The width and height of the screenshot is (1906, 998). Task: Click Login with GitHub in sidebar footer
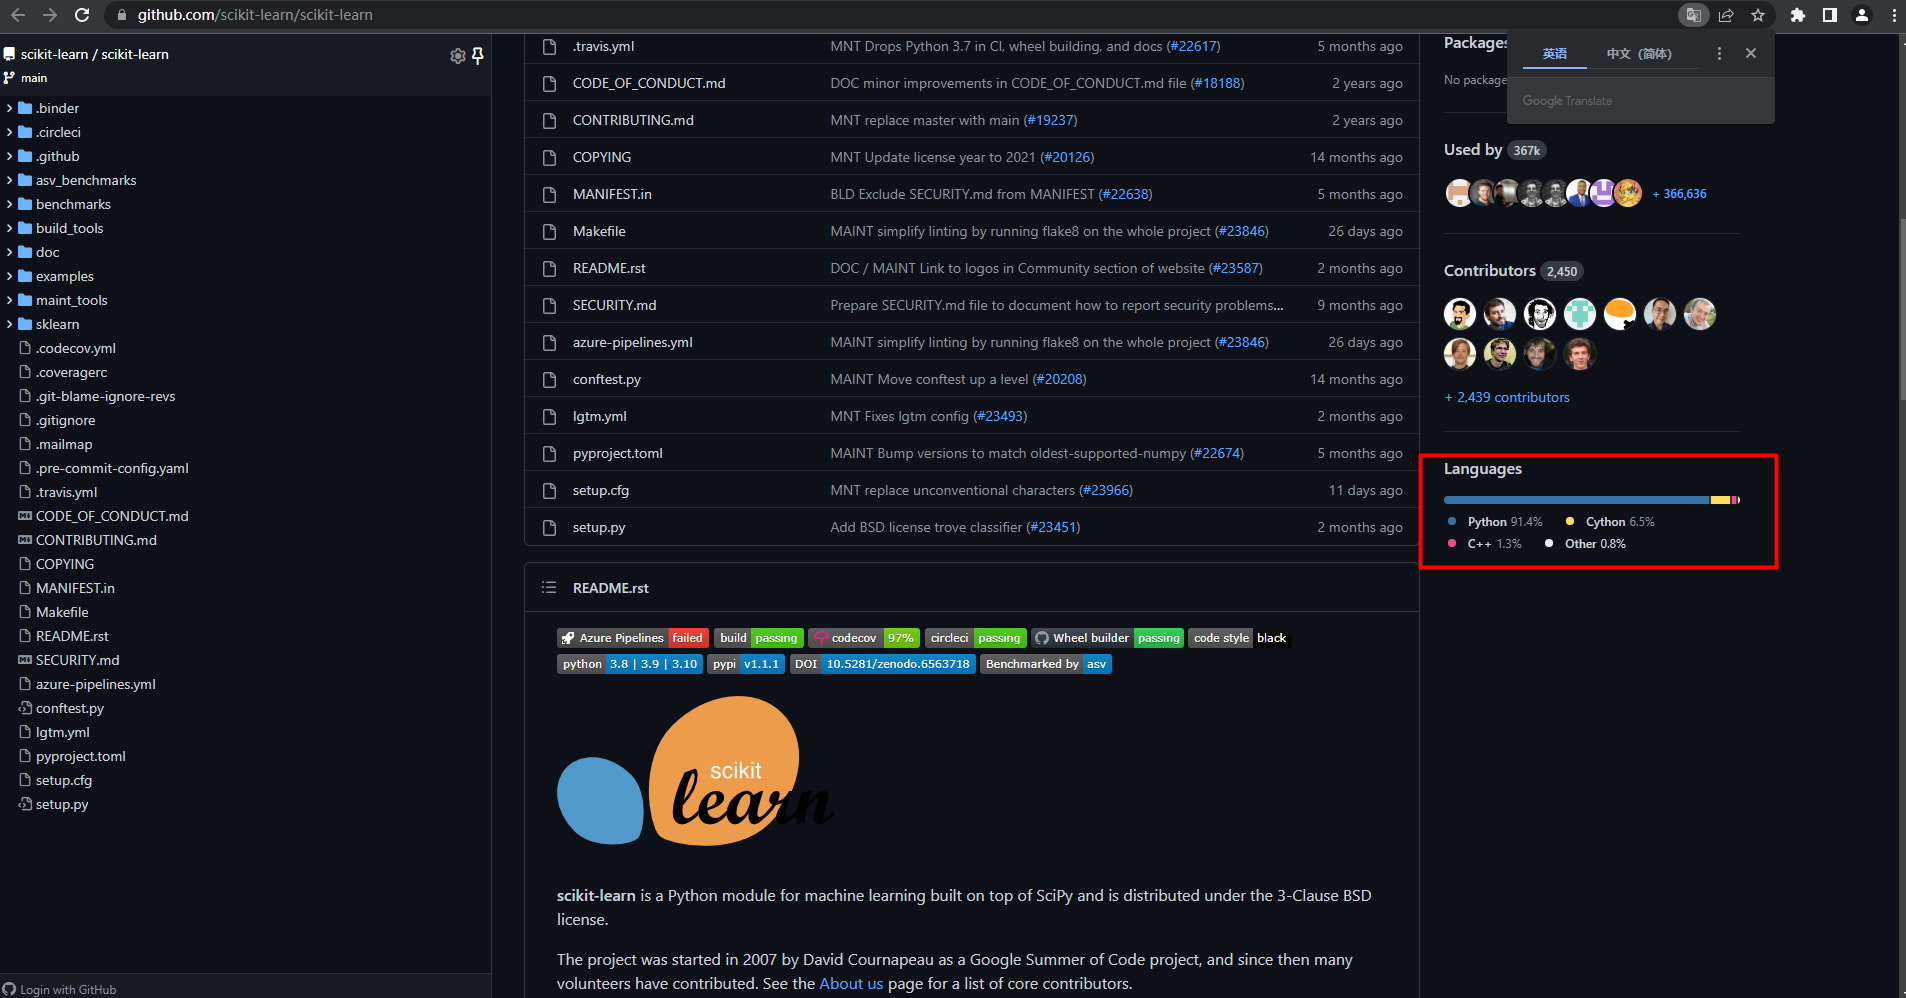click(x=60, y=990)
